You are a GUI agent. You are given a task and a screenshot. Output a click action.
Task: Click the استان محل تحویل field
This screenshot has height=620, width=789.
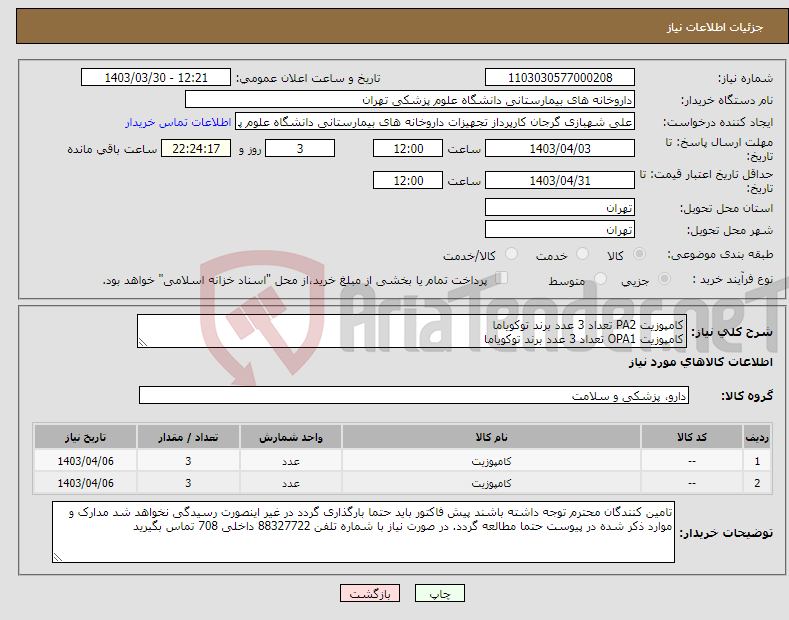(560, 207)
